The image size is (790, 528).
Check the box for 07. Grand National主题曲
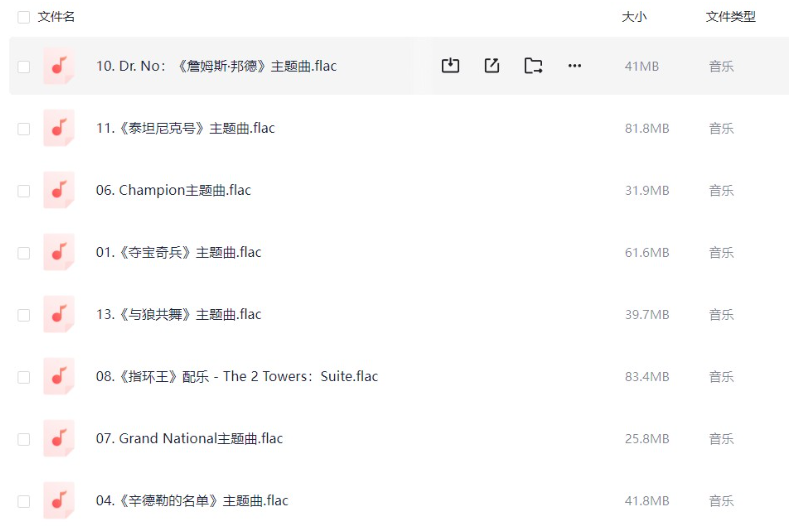[x=24, y=439]
